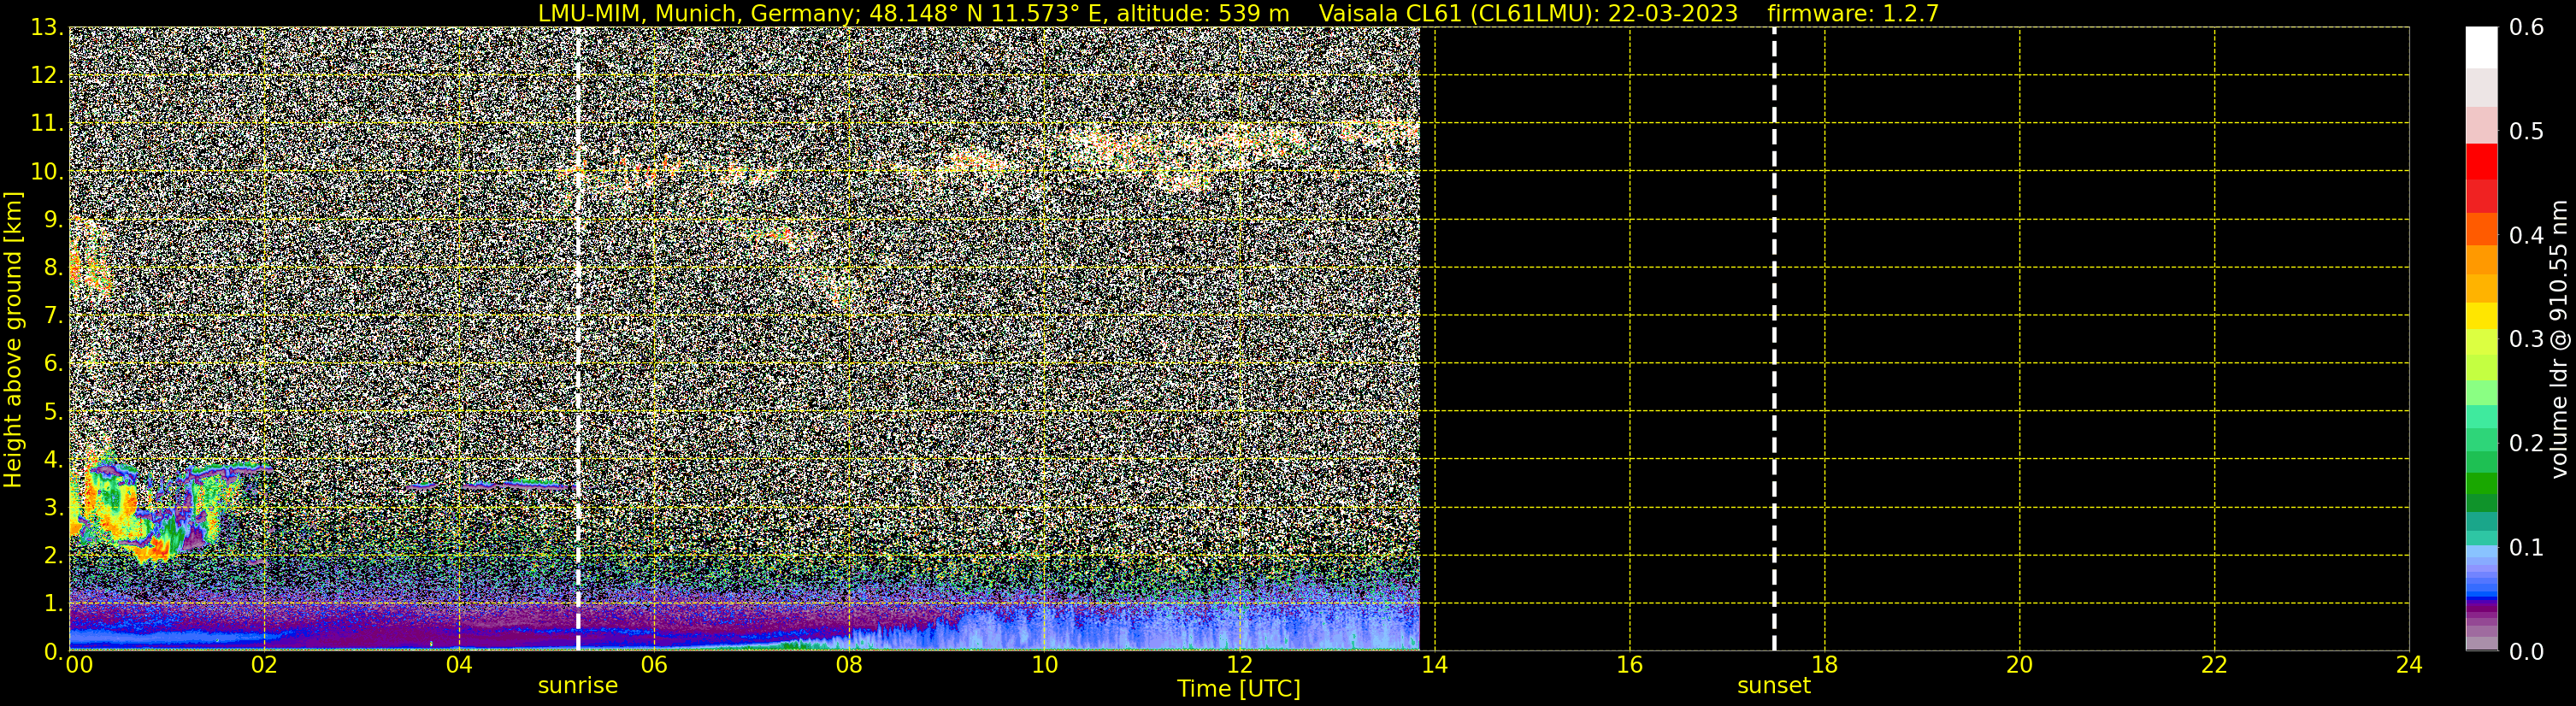Click the green 0.15 region of colorbar

click(2481, 495)
